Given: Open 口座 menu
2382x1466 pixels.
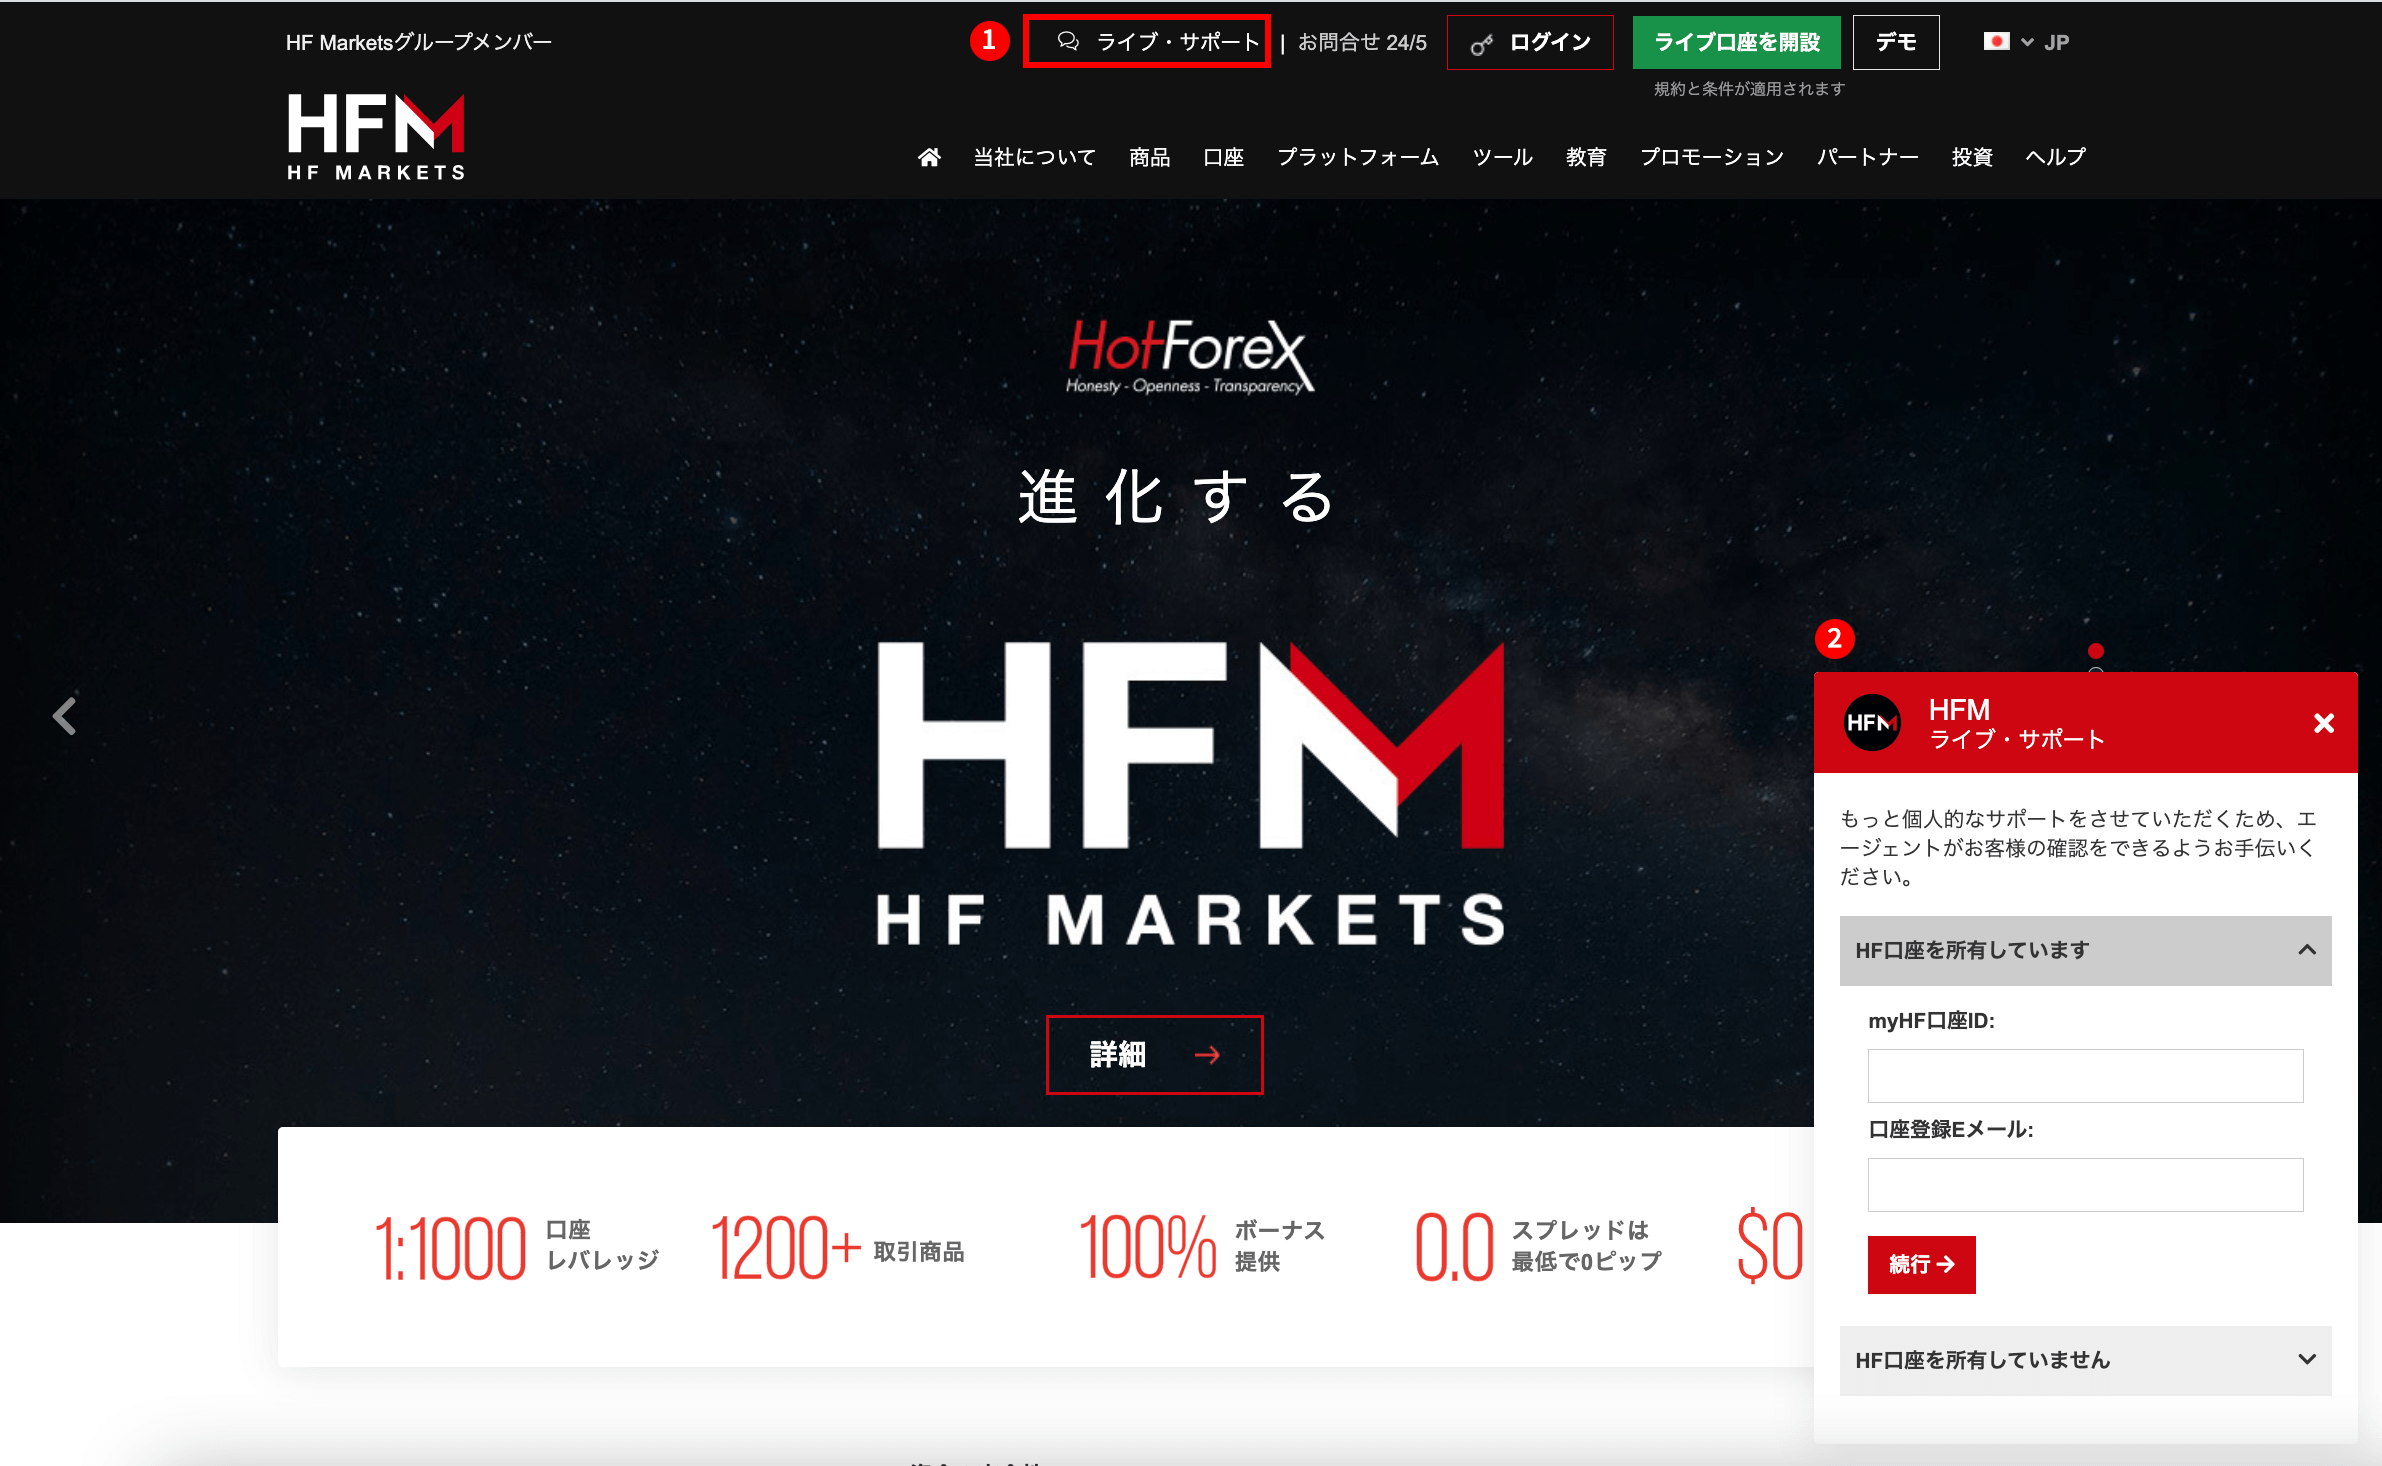Looking at the screenshot, I should point(1224,157).
